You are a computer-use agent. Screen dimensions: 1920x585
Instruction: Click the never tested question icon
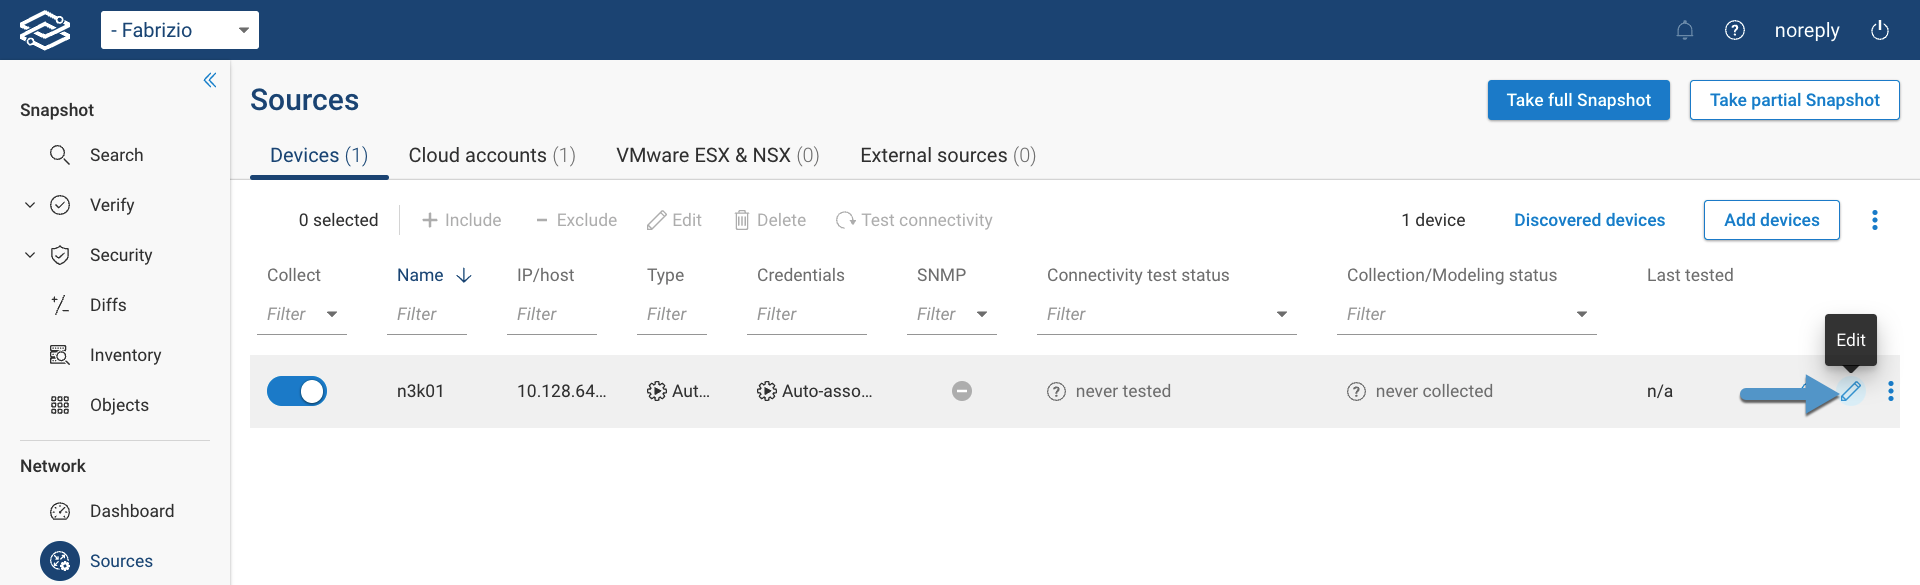click(x=1056, y=391)
